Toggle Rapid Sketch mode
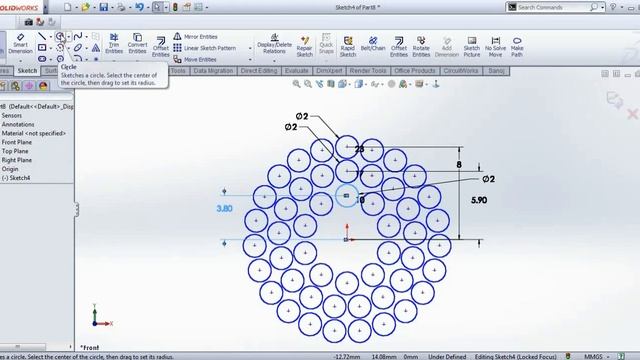Screen dimensions: 640x360 348,46
